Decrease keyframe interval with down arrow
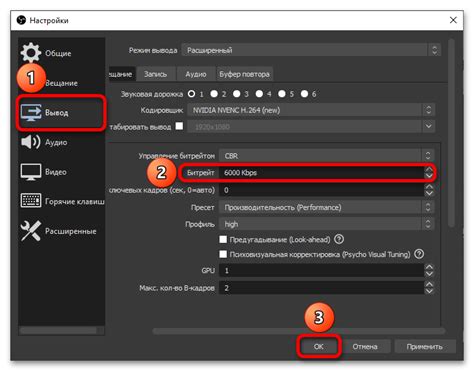474x371 pixels. [429, 193]
